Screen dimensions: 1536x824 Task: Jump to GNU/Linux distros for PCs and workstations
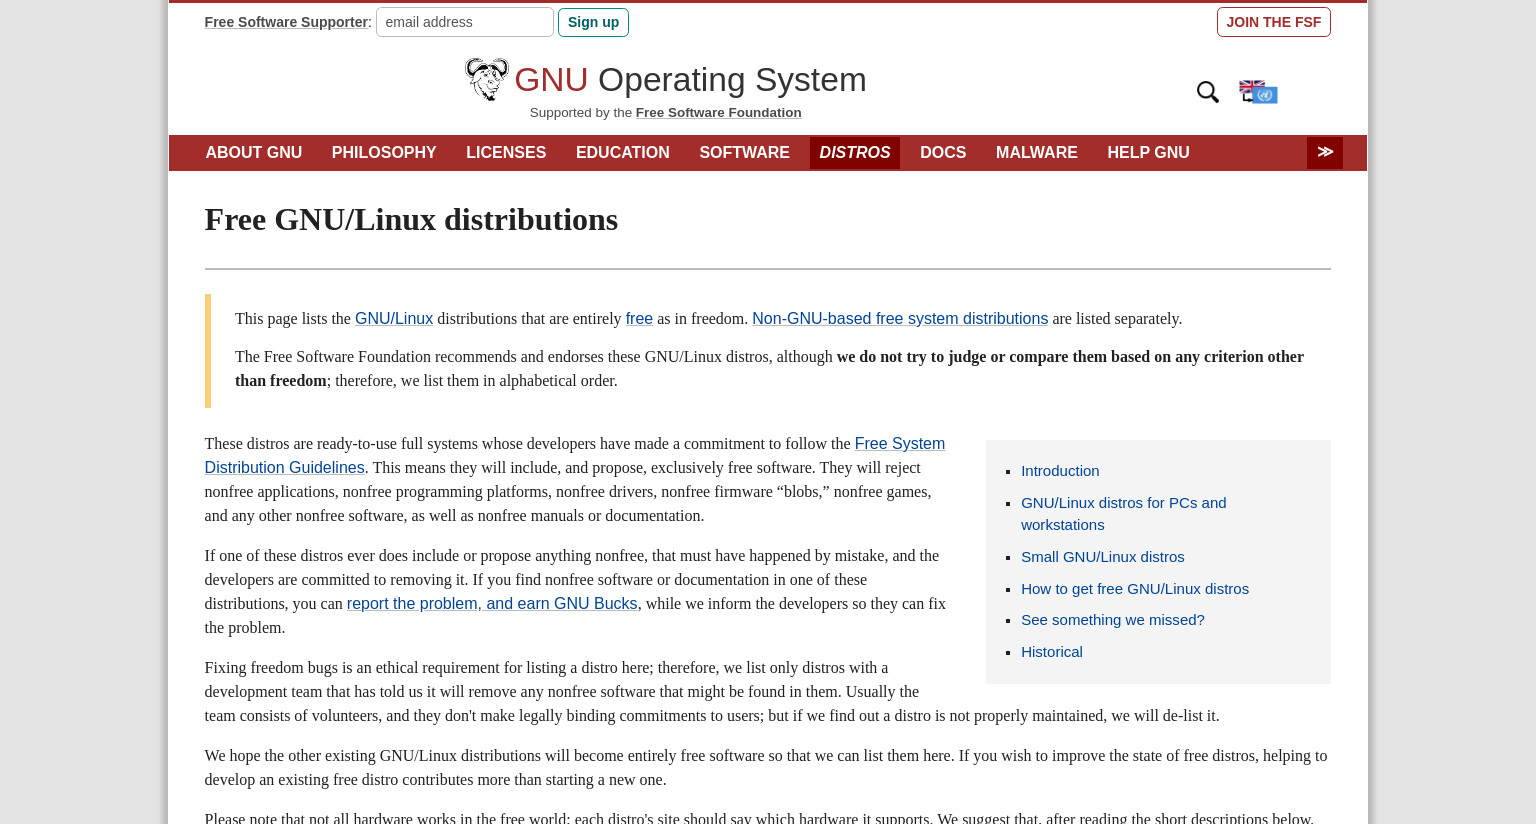1123,514
